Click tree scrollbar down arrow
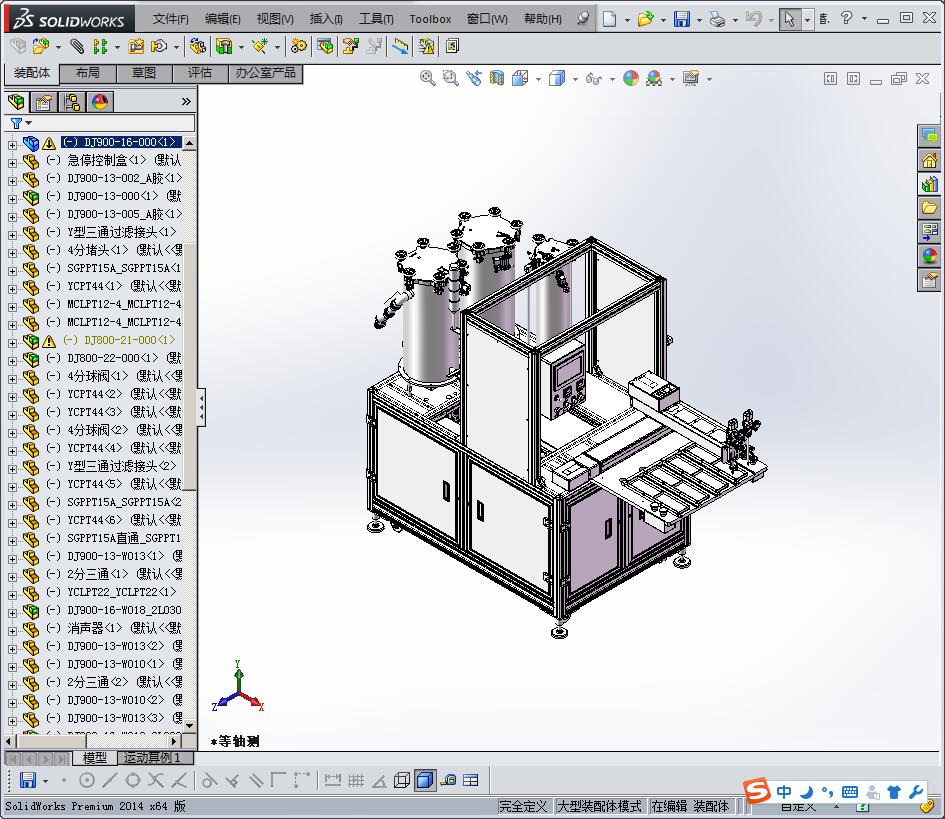Screen dimensions: 945x819 point(190,726)
